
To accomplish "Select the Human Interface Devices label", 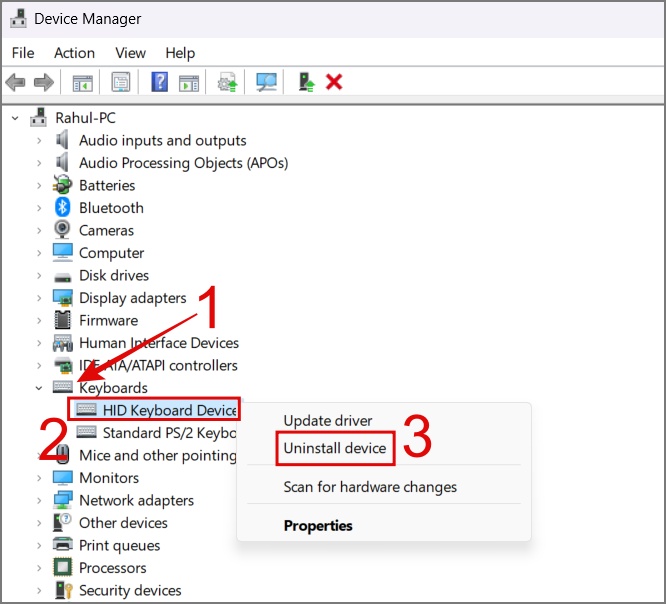I will [x=159, y=343].
